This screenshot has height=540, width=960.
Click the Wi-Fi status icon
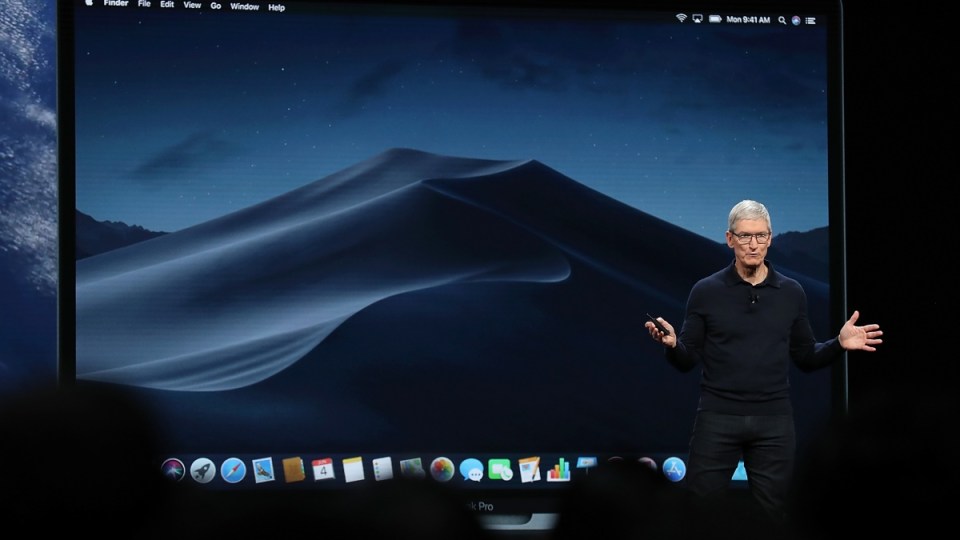[681, 18]
